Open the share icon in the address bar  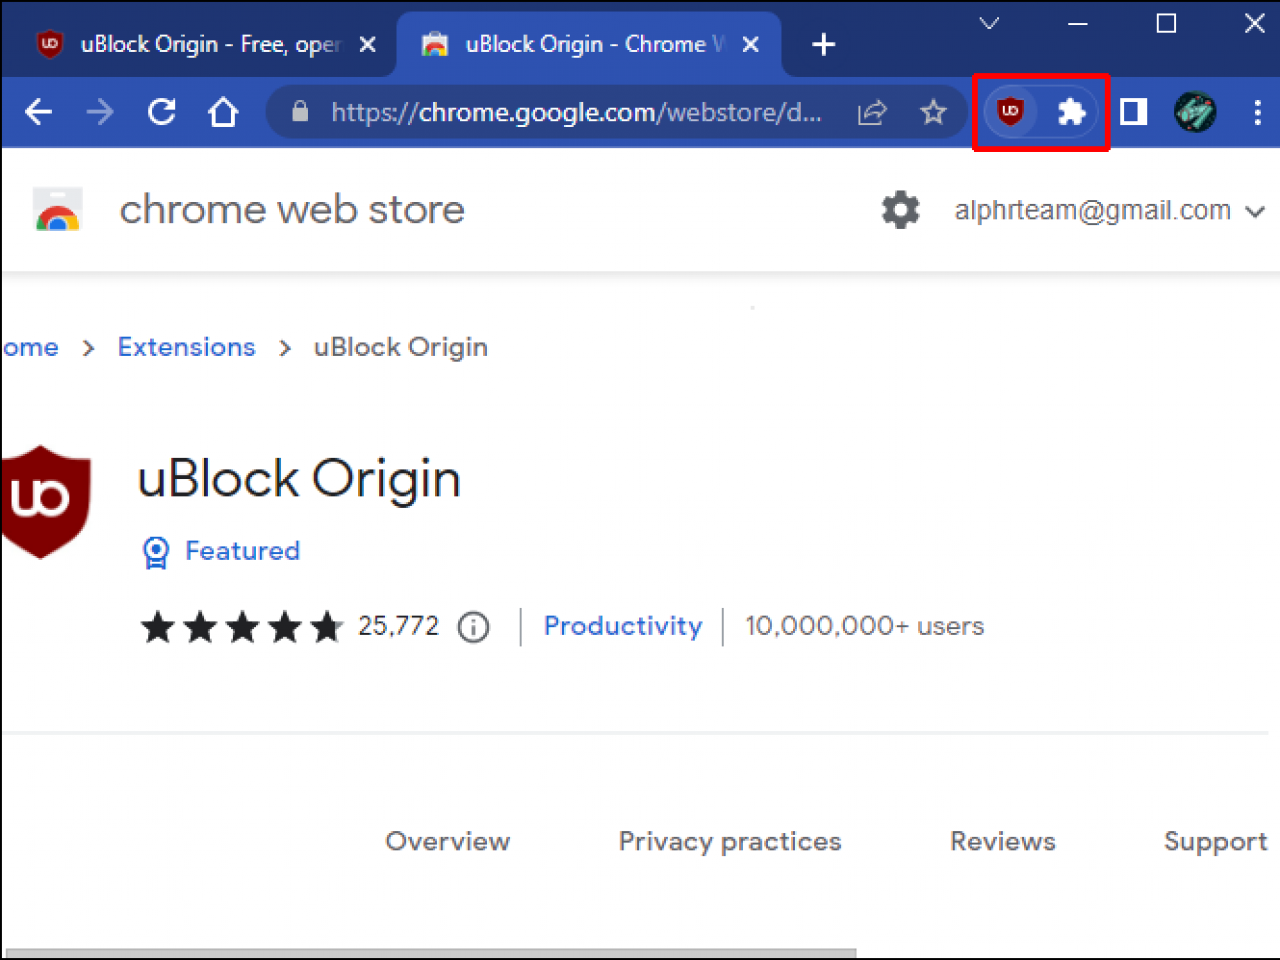pyautogui.click(x=871, y=112)
